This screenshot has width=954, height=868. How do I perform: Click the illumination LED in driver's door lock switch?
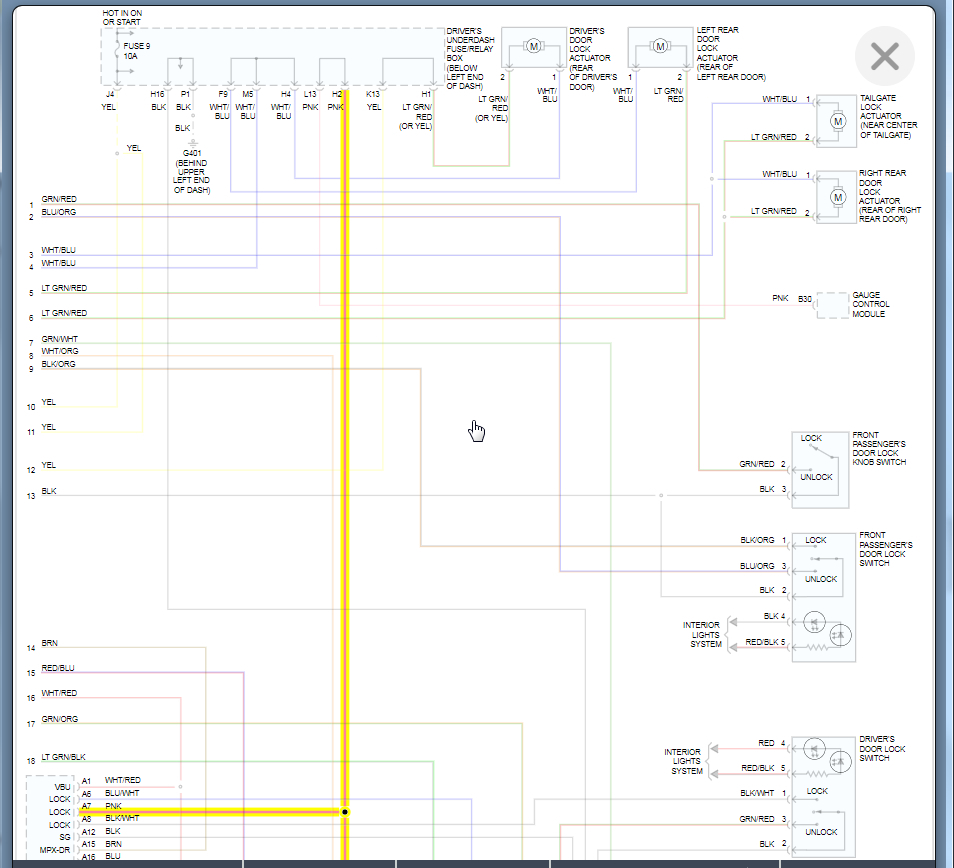click(814, 749)
